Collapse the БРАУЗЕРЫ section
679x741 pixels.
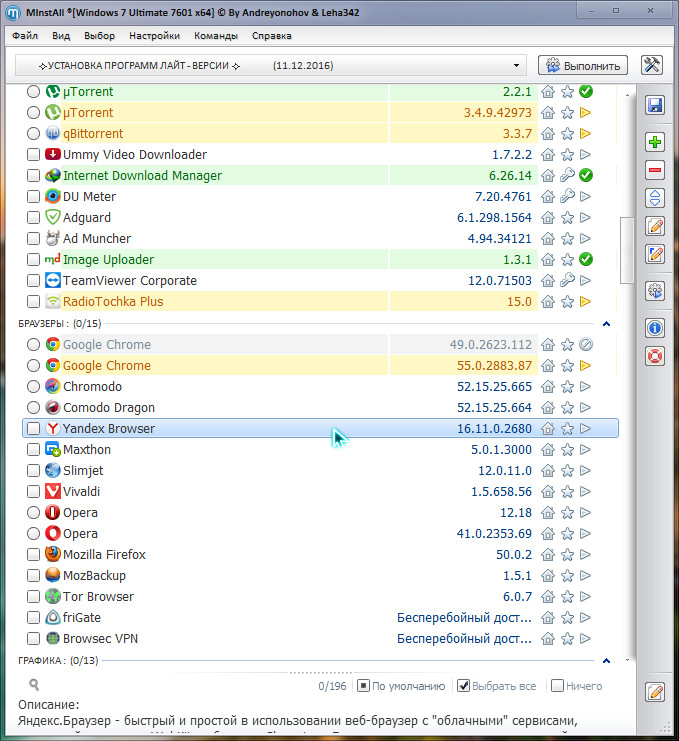coord(606,324)
